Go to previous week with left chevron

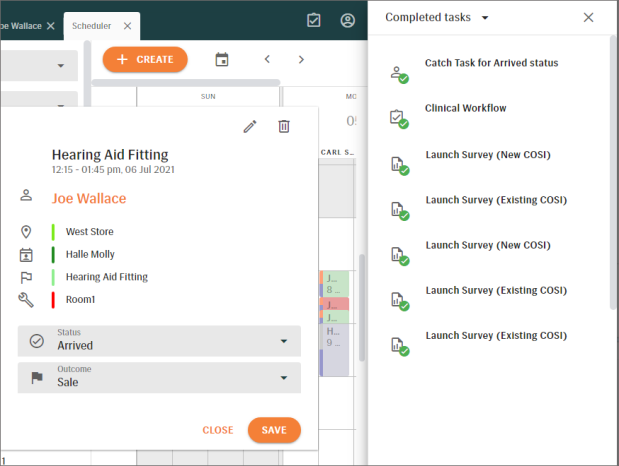[267, 59]
